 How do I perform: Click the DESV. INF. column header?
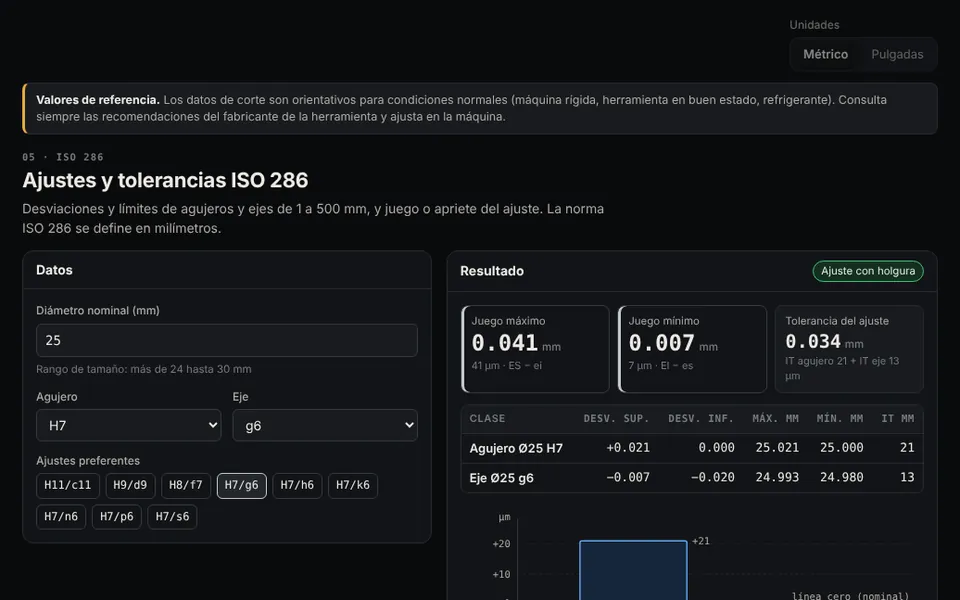(701, 419)
